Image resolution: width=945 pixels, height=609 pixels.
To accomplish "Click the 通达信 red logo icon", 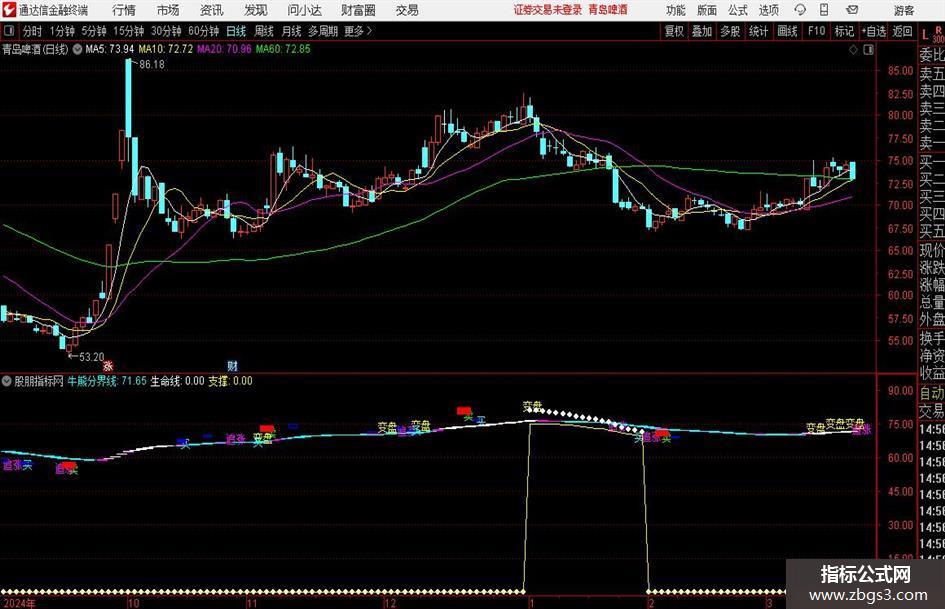I will pyautogui.click(x=9, y=10).
